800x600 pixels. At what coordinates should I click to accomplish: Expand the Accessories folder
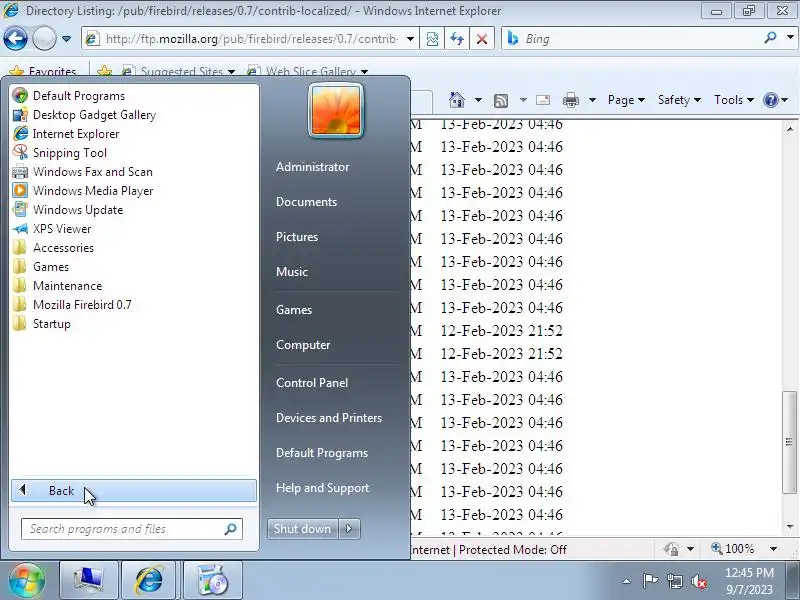coord(63,248)
